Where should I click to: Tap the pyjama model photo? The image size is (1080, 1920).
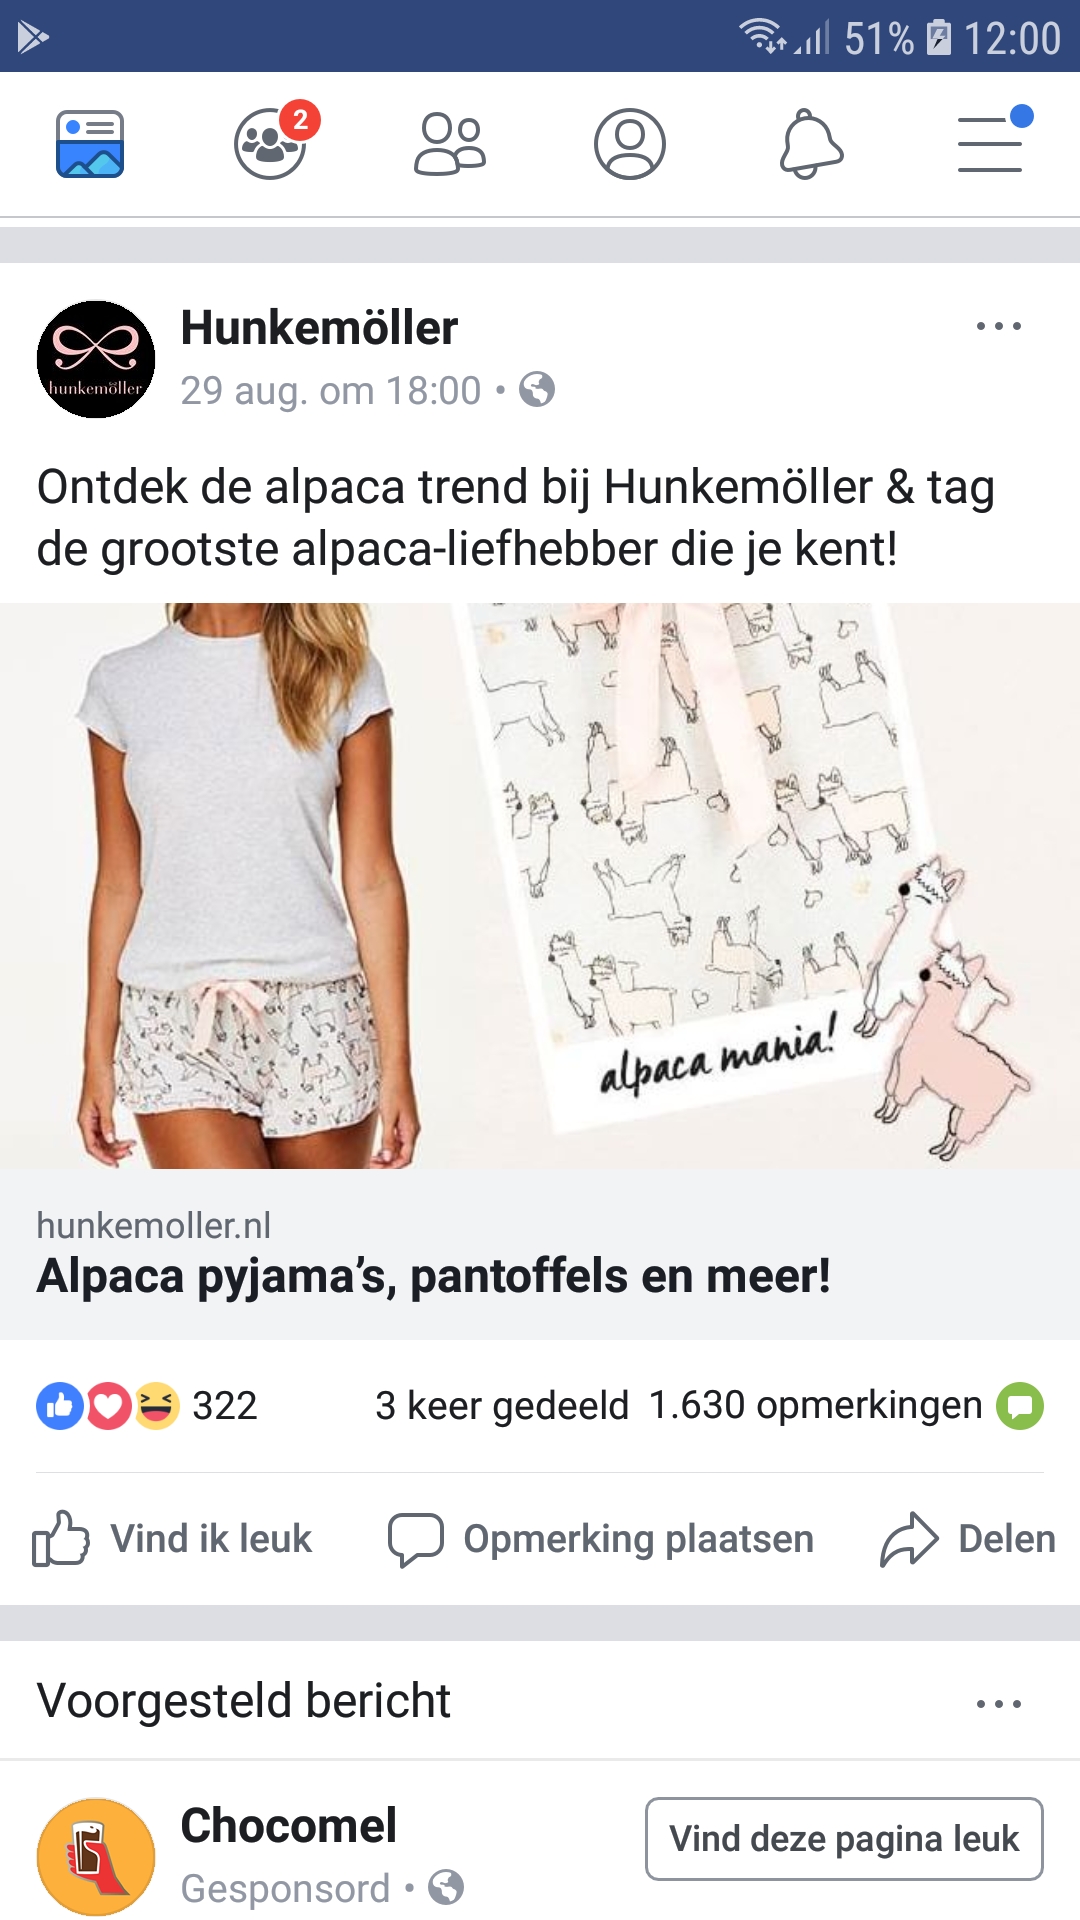pos(540,886)
